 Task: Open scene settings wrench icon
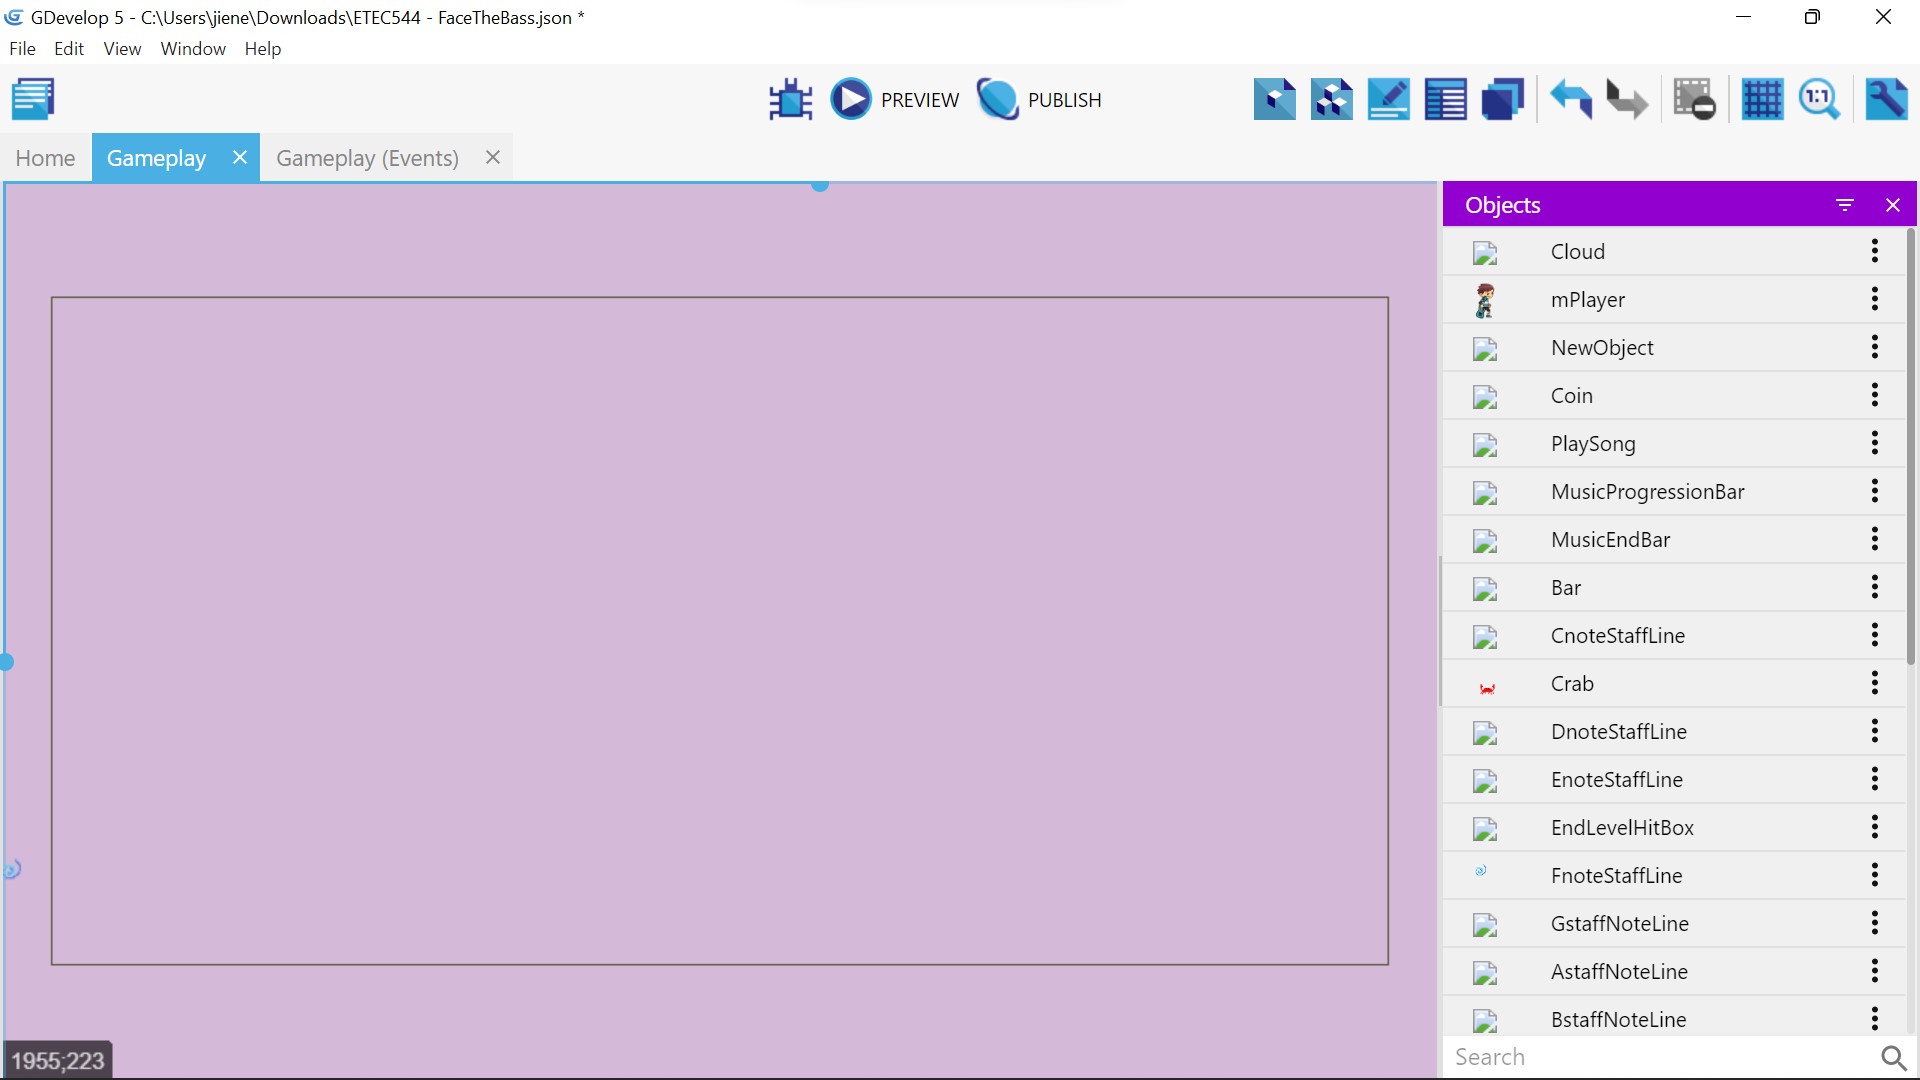(x=1886, y=99)
